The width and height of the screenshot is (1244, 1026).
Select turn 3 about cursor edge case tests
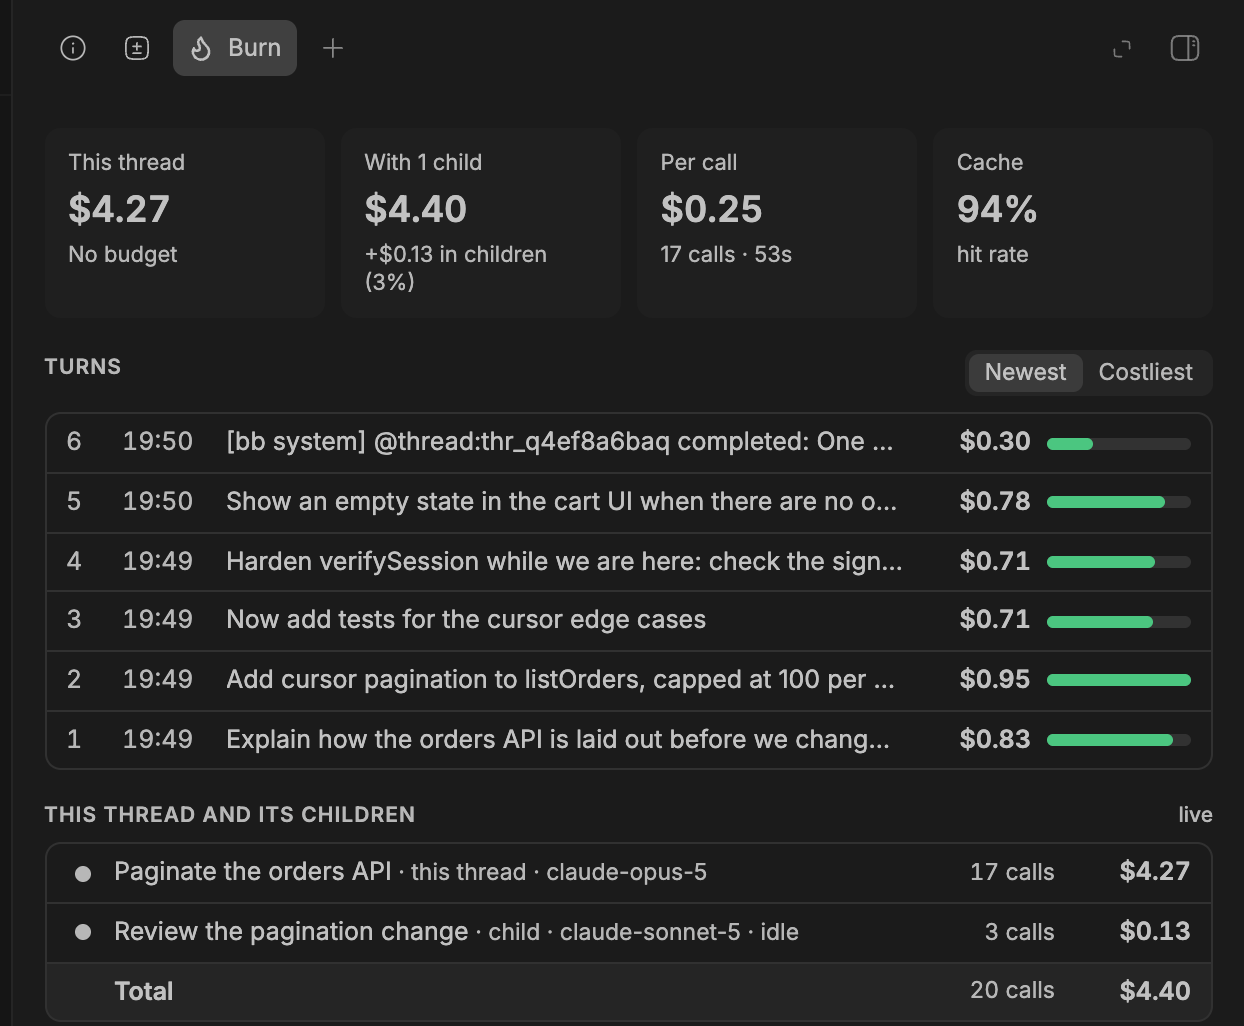pyautogui.click(x=629, y=620)
